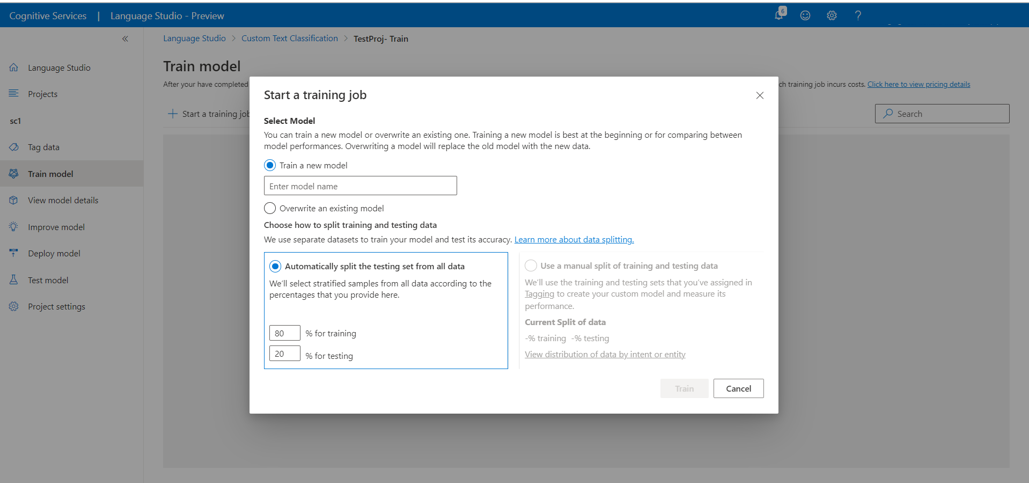The width and height of the screenshot is (1029, 483).
Task: Click the Cancel button
Action: point(738,388)
